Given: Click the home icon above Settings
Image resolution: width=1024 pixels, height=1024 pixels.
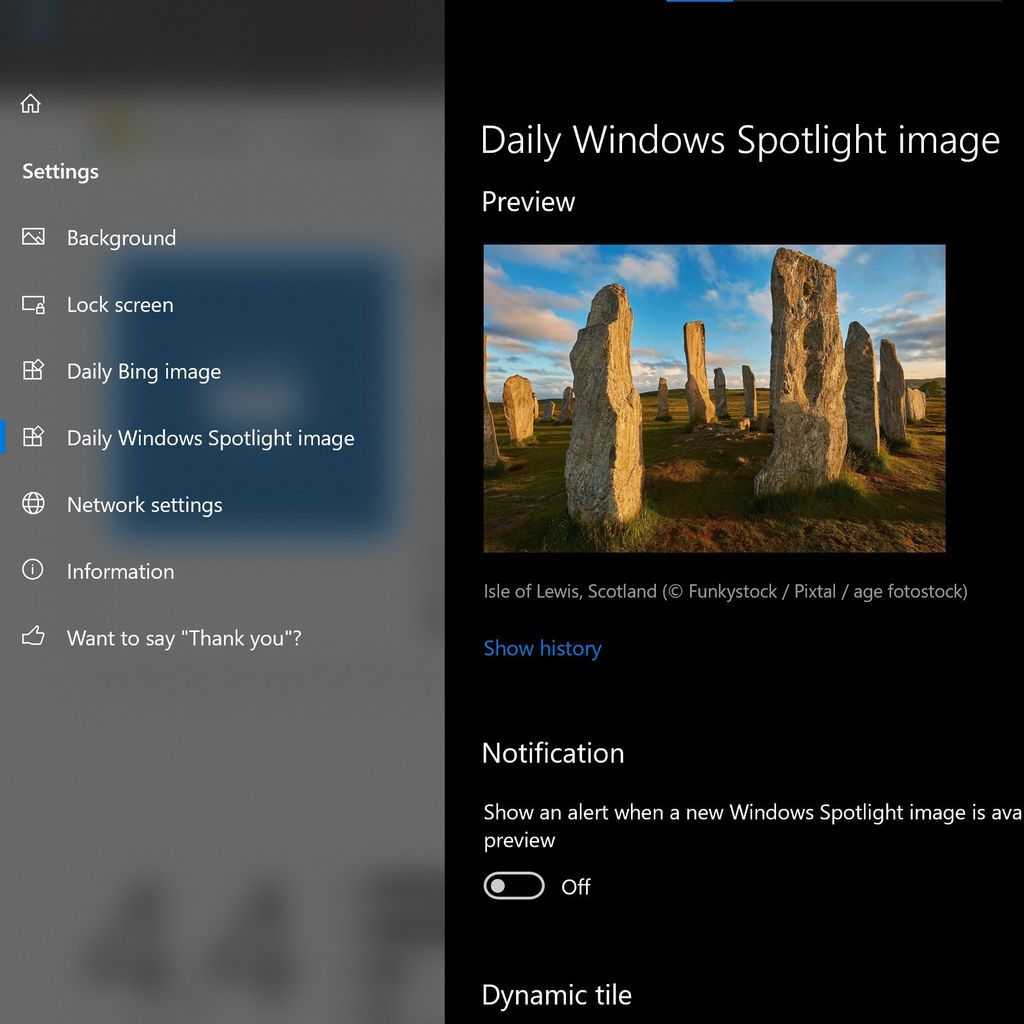Looking at the screenshot, I should click(31, 103).
